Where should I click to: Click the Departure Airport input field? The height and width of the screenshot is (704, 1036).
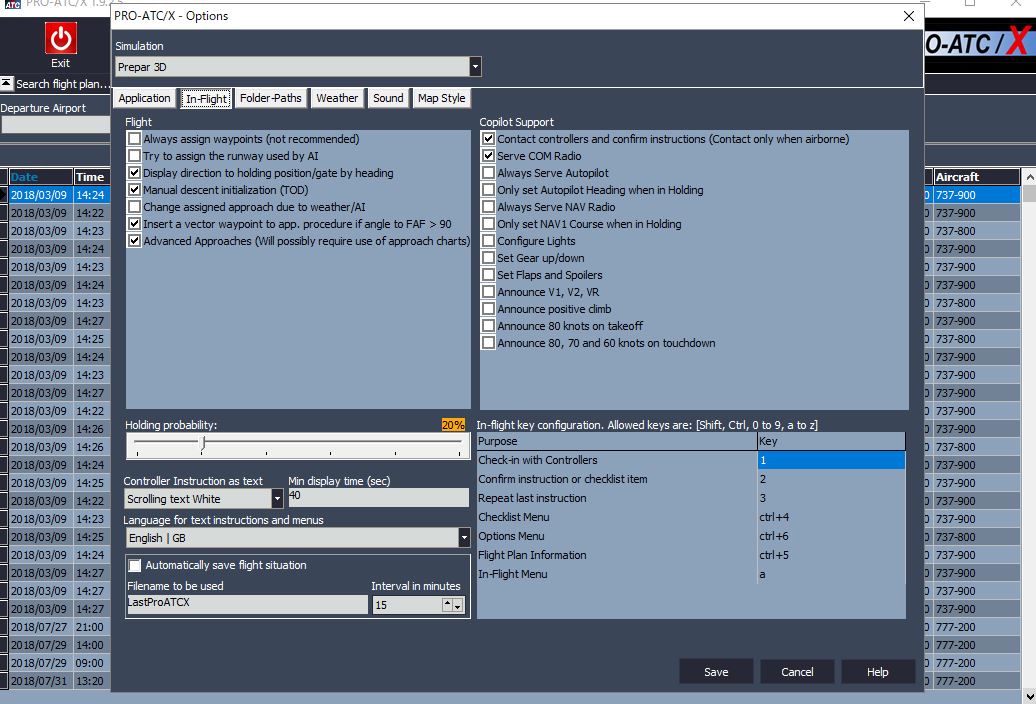click(56, 124)
